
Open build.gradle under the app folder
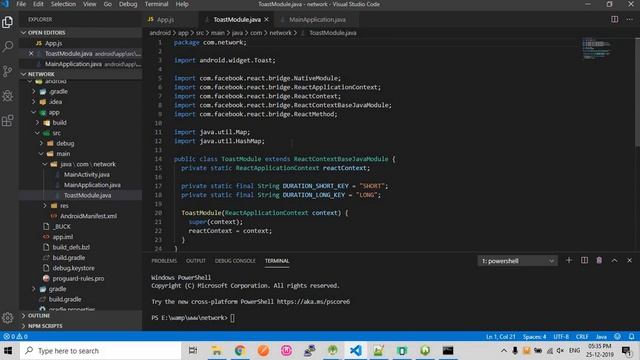click(x=69, y=258)
